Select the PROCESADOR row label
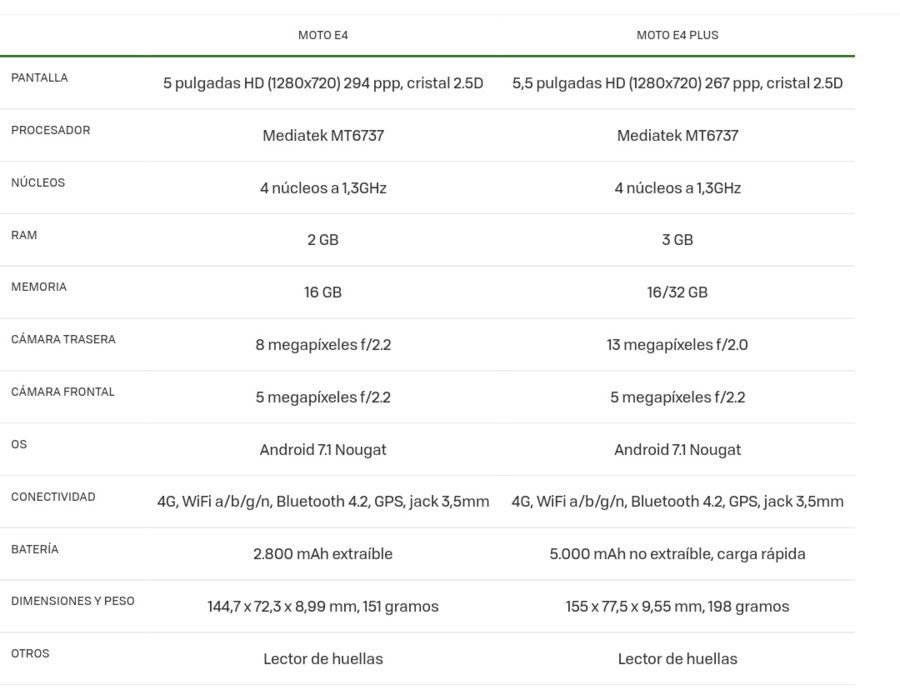This screenshot has height=690, width=900. coord(51,130)
